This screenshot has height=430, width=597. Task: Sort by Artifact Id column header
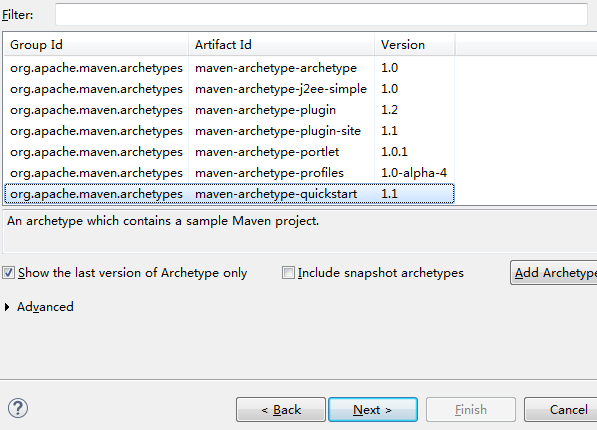coord(281,45)
